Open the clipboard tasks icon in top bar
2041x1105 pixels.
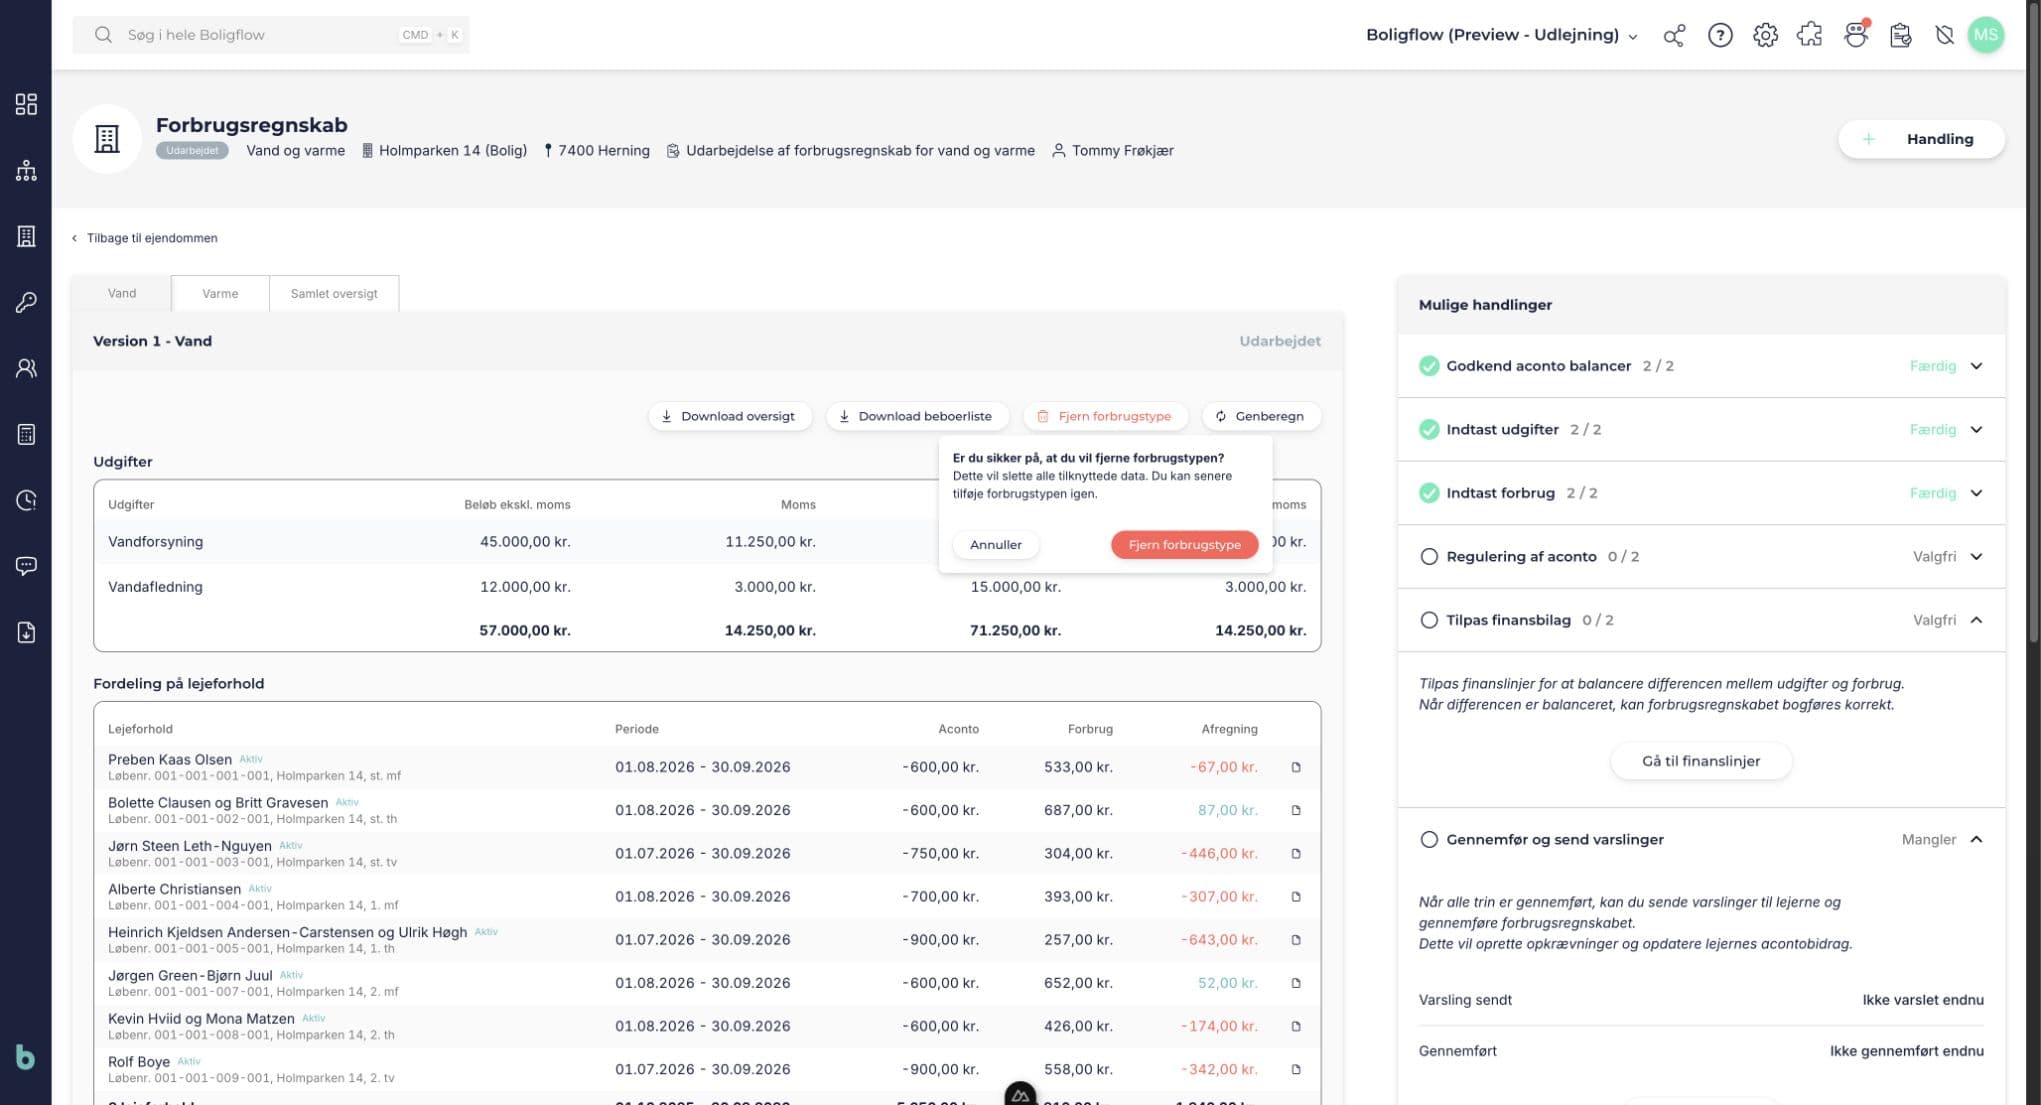pos(1900,35)
